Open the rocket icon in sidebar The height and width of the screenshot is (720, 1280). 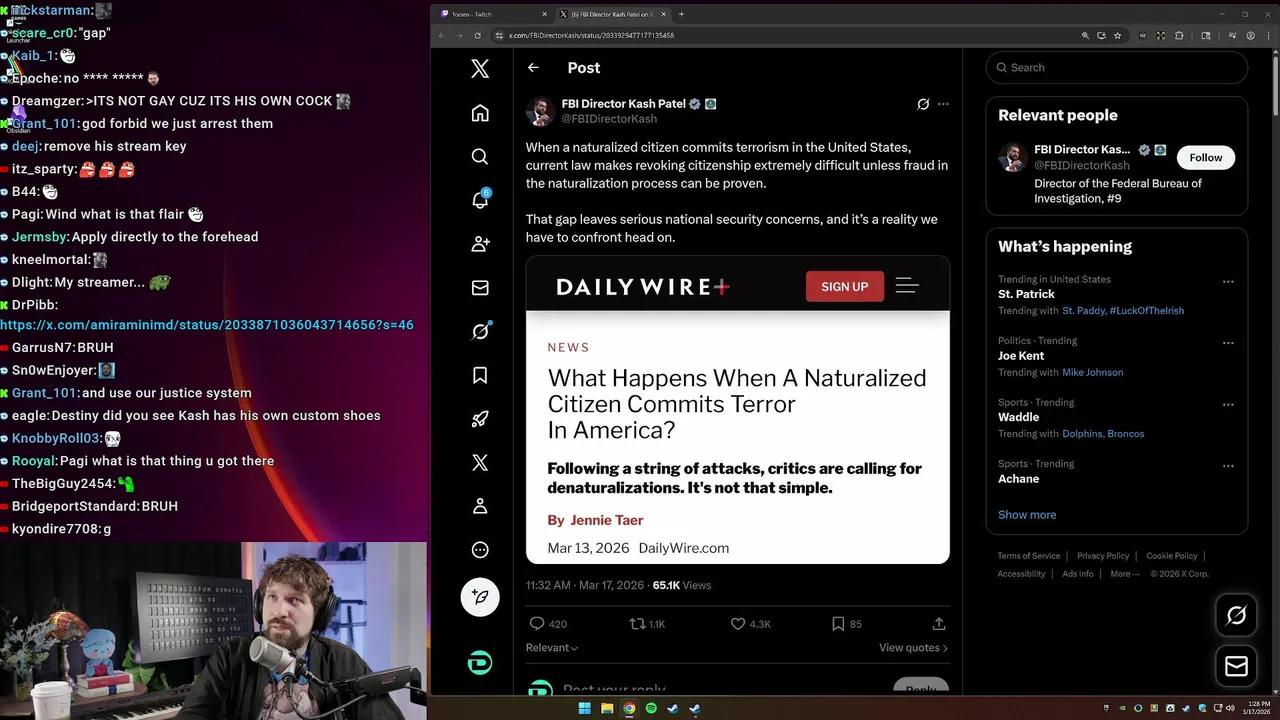click(x=480, y=419)
